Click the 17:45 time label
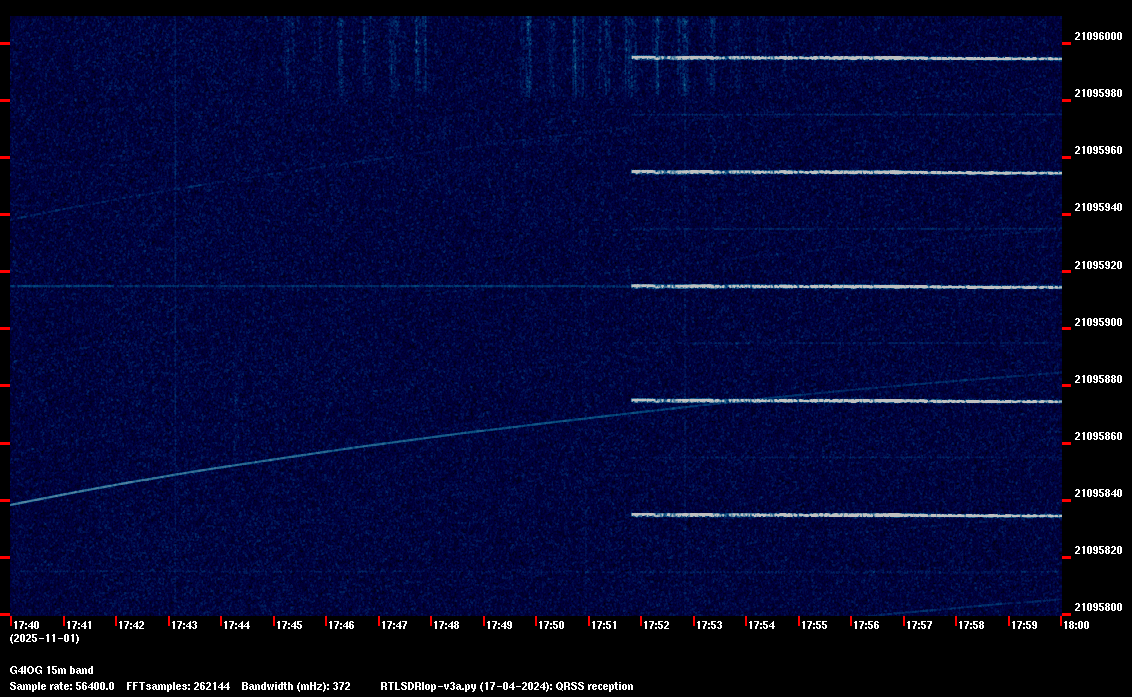Screen dimensions: 1132x697 pos(289,625)
